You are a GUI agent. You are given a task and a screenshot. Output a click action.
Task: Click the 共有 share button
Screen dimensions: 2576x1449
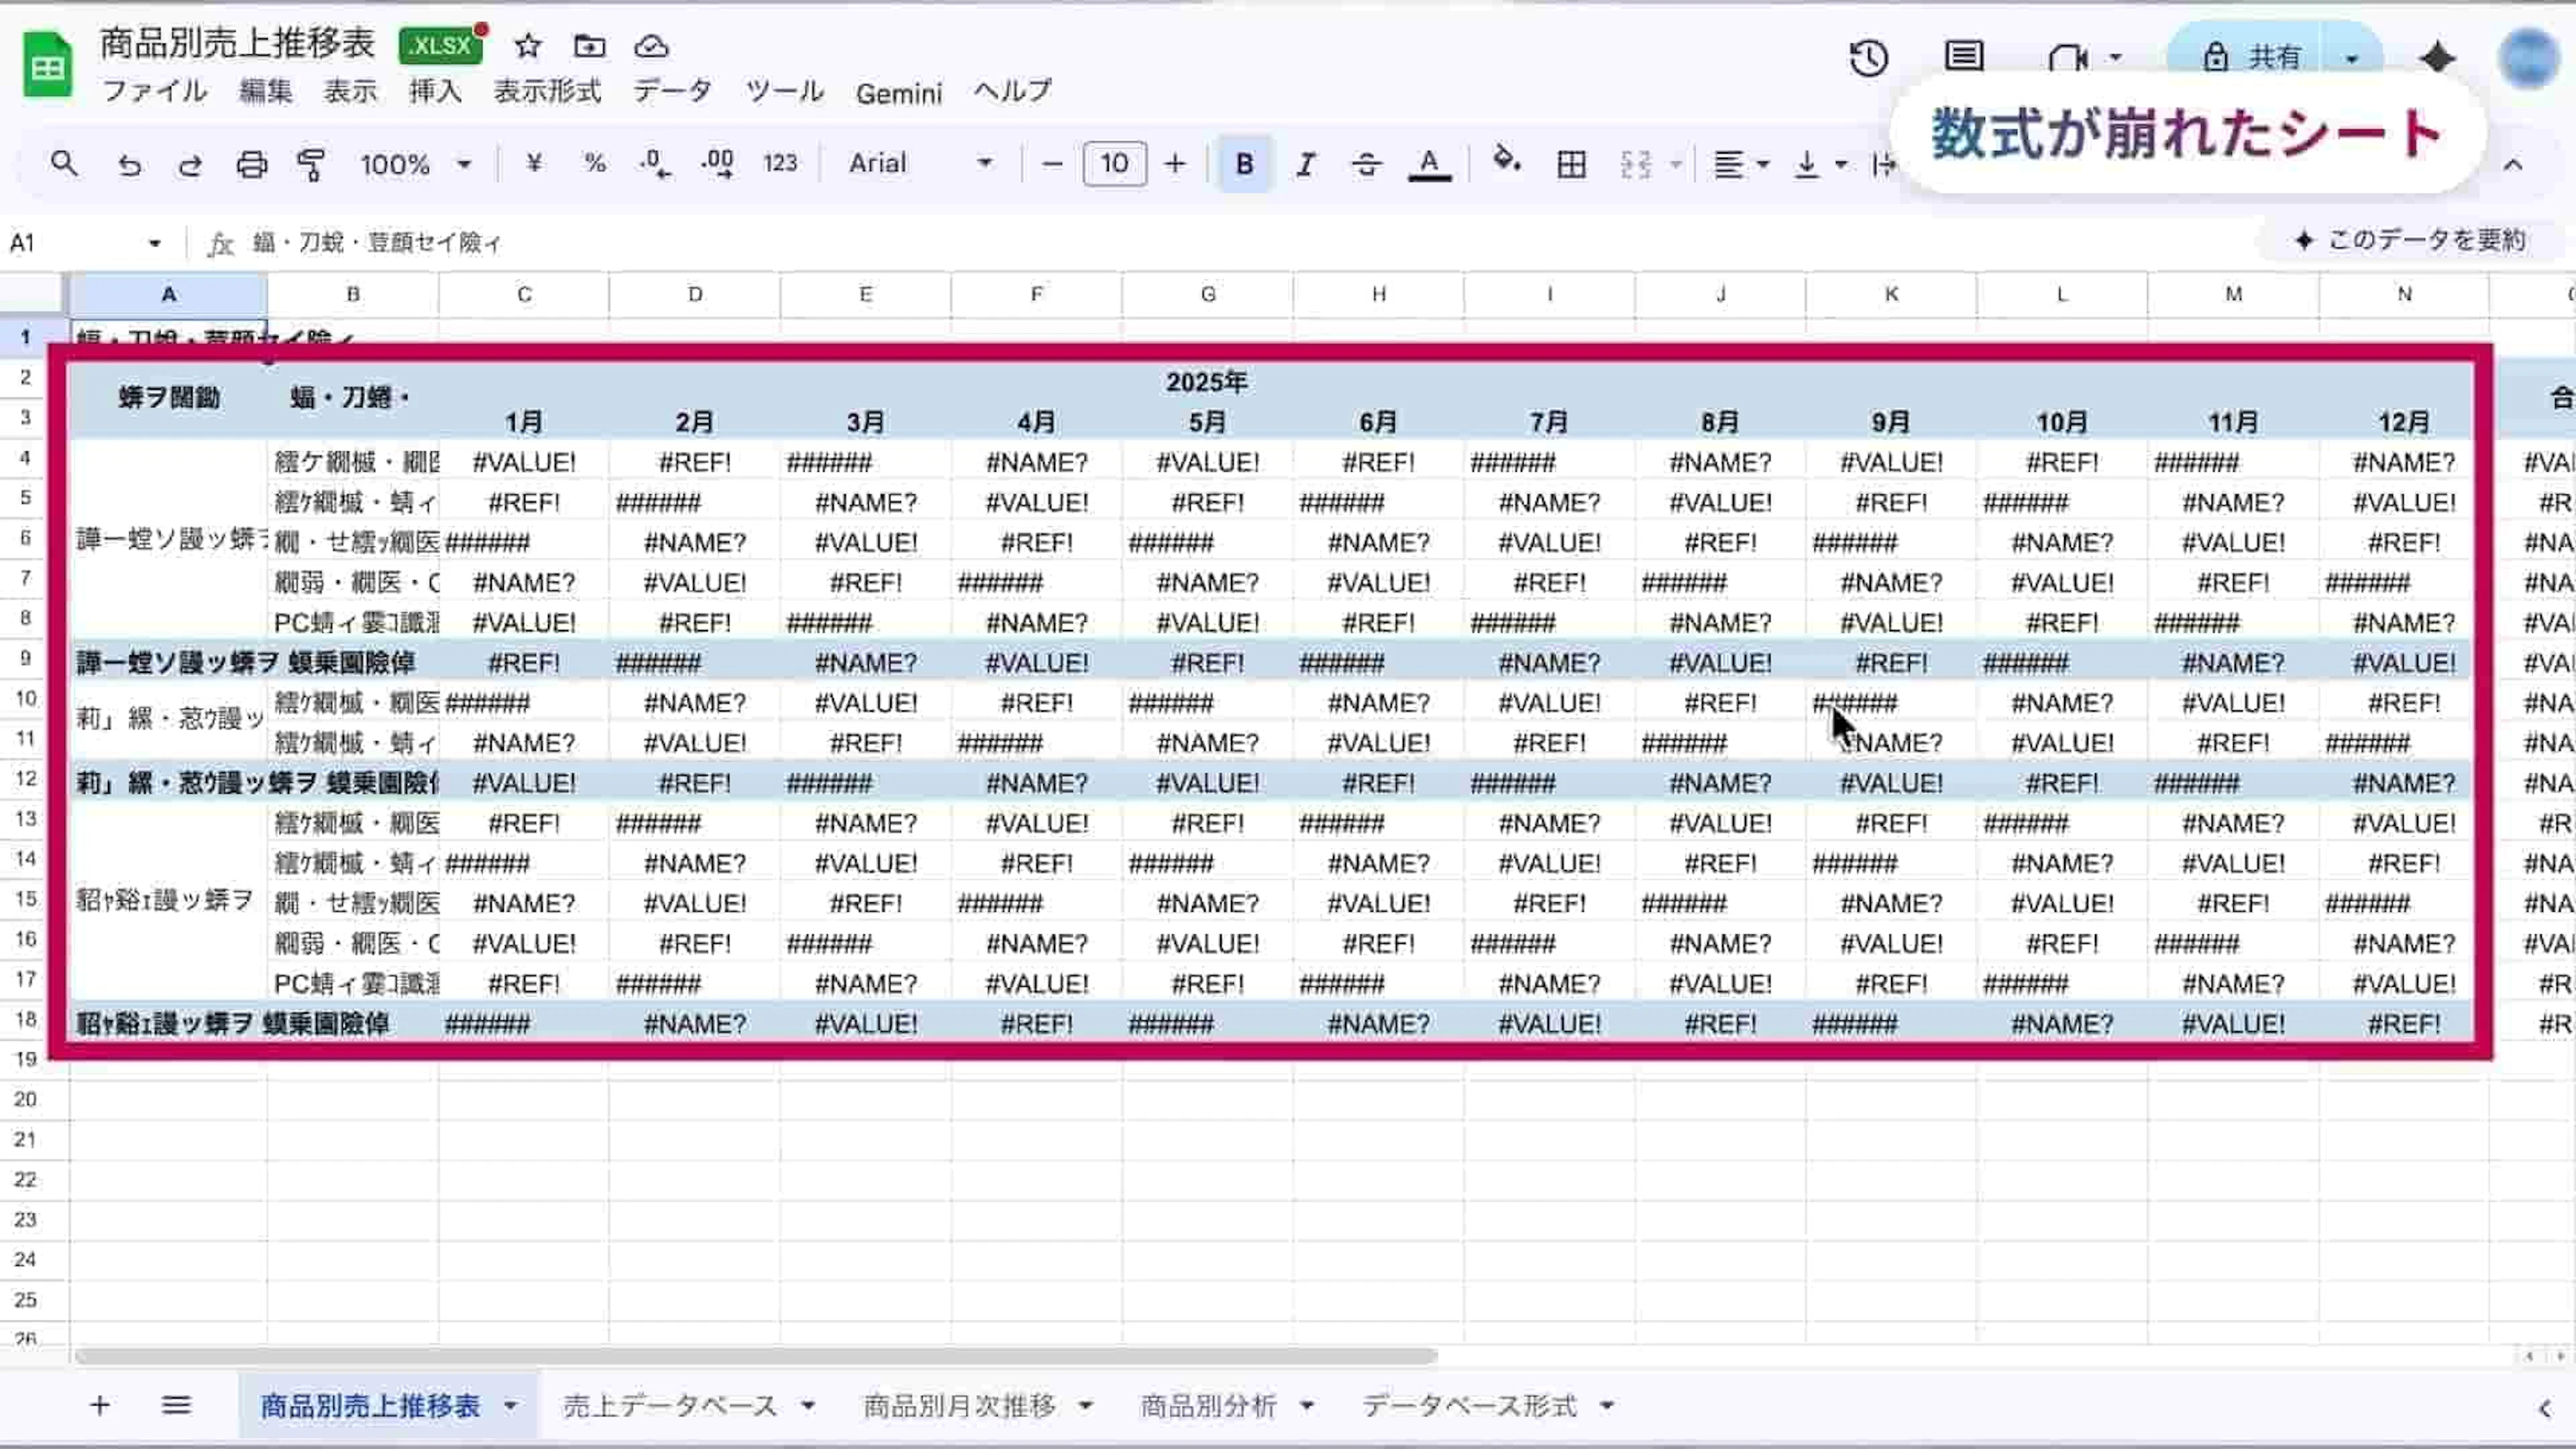2255,57
